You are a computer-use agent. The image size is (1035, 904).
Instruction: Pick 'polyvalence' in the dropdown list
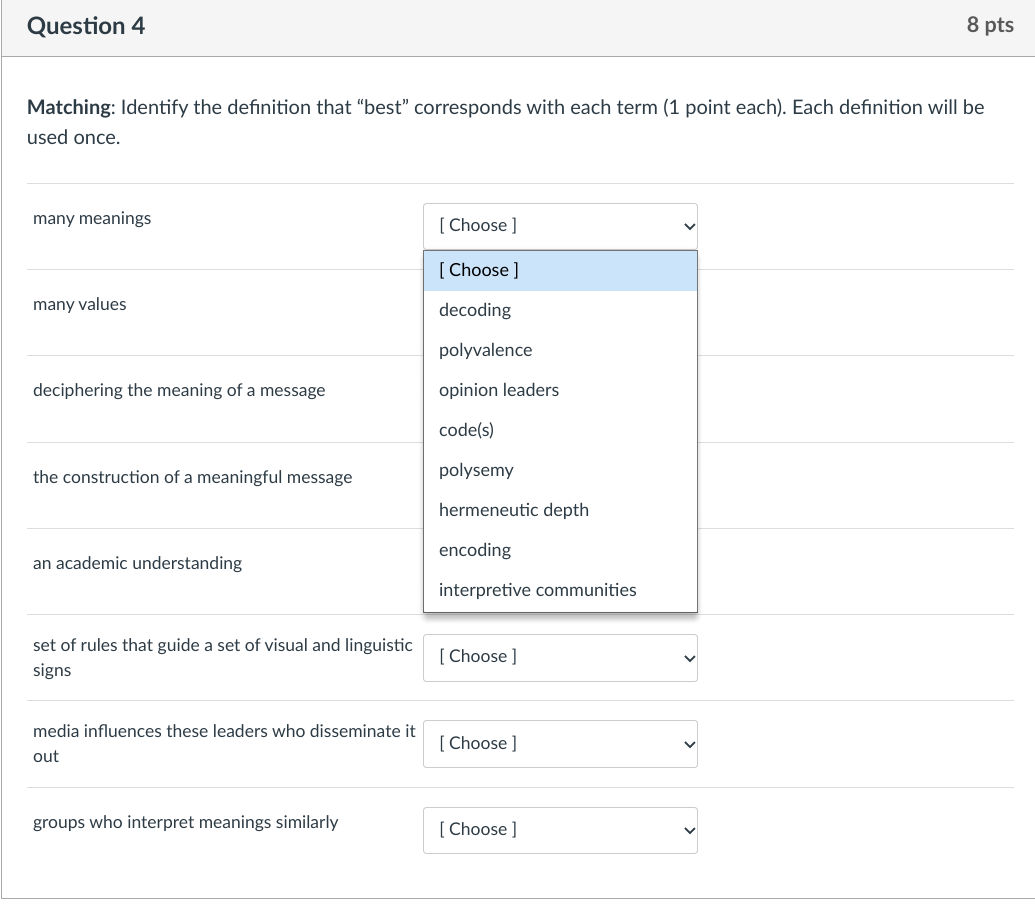pyautogui.click(x=485, y=350)
